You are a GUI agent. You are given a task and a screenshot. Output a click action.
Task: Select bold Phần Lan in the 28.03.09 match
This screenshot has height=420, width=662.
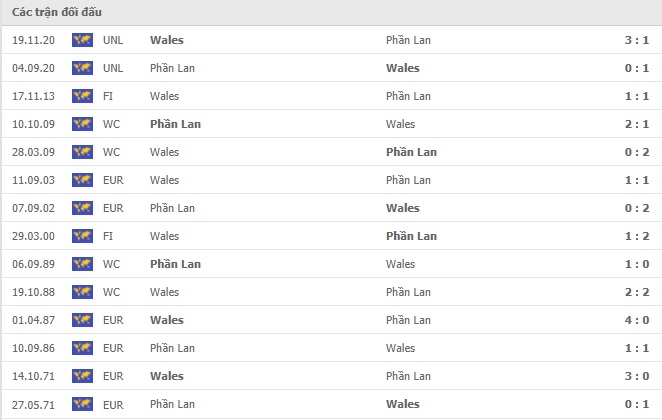(411, 152)
